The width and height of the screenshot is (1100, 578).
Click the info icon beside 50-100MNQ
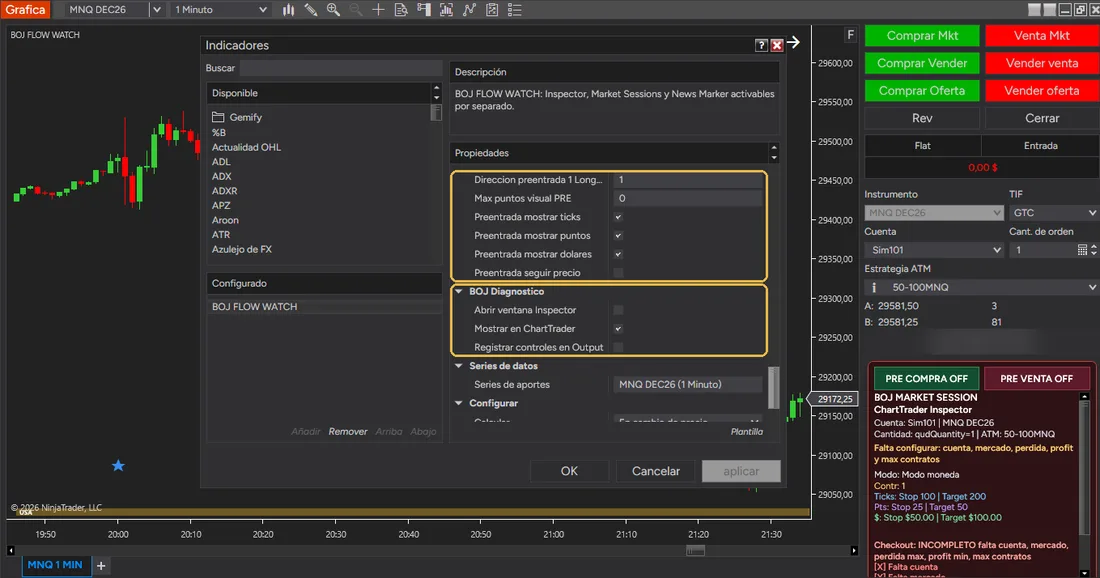[873, 287]
